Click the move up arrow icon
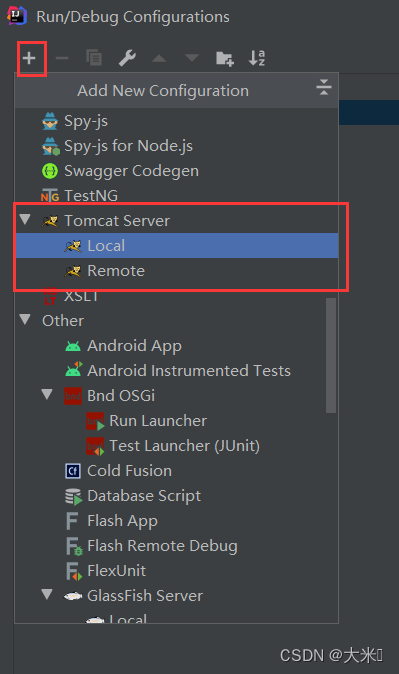Viewport: 399px width, 674px height. (x=159, y=58)
